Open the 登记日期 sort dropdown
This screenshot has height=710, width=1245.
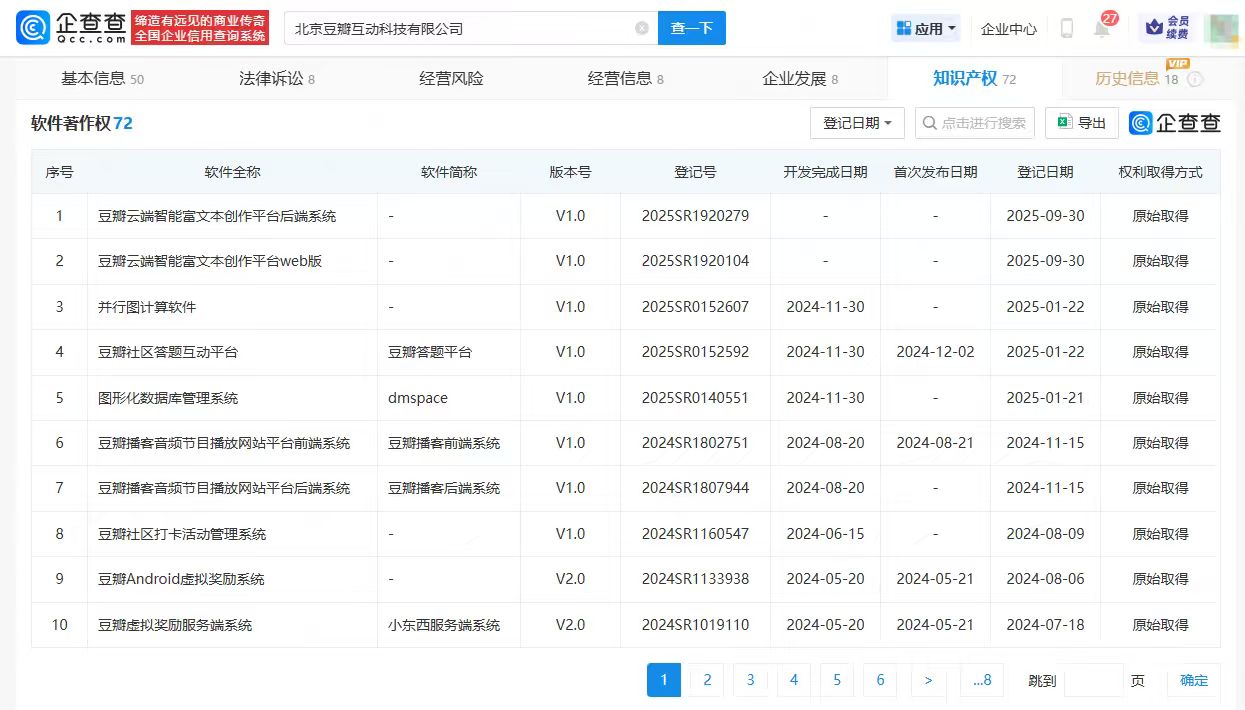(856, 122)
